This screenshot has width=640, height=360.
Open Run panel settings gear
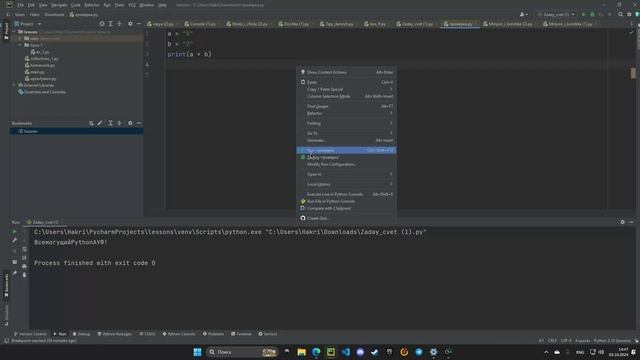pyautogui.click(x=622, y=222)
